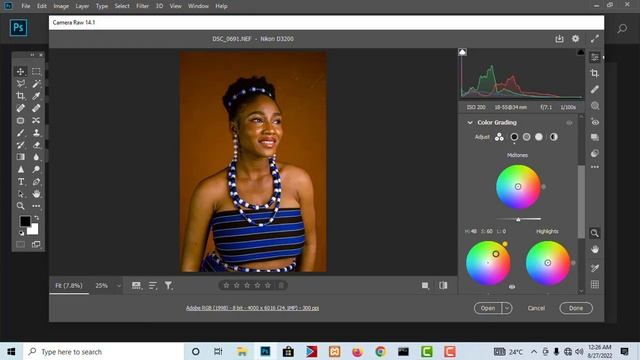Click the Cancel button
Screen dimensions: 640x360
(536, 308)
